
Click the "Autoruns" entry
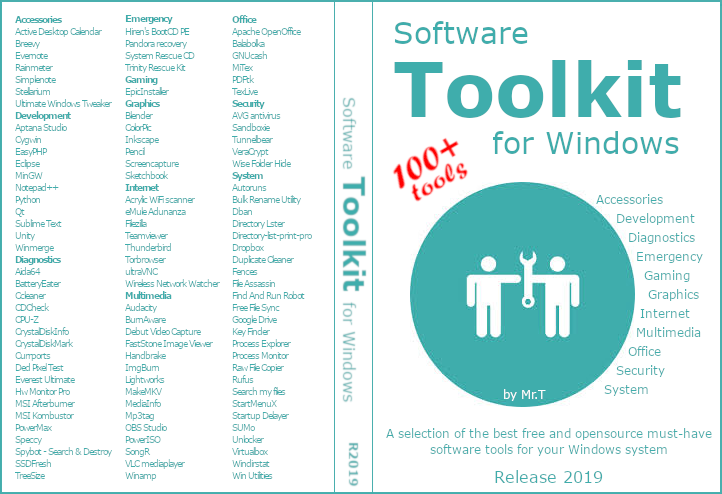click(249, 188)
